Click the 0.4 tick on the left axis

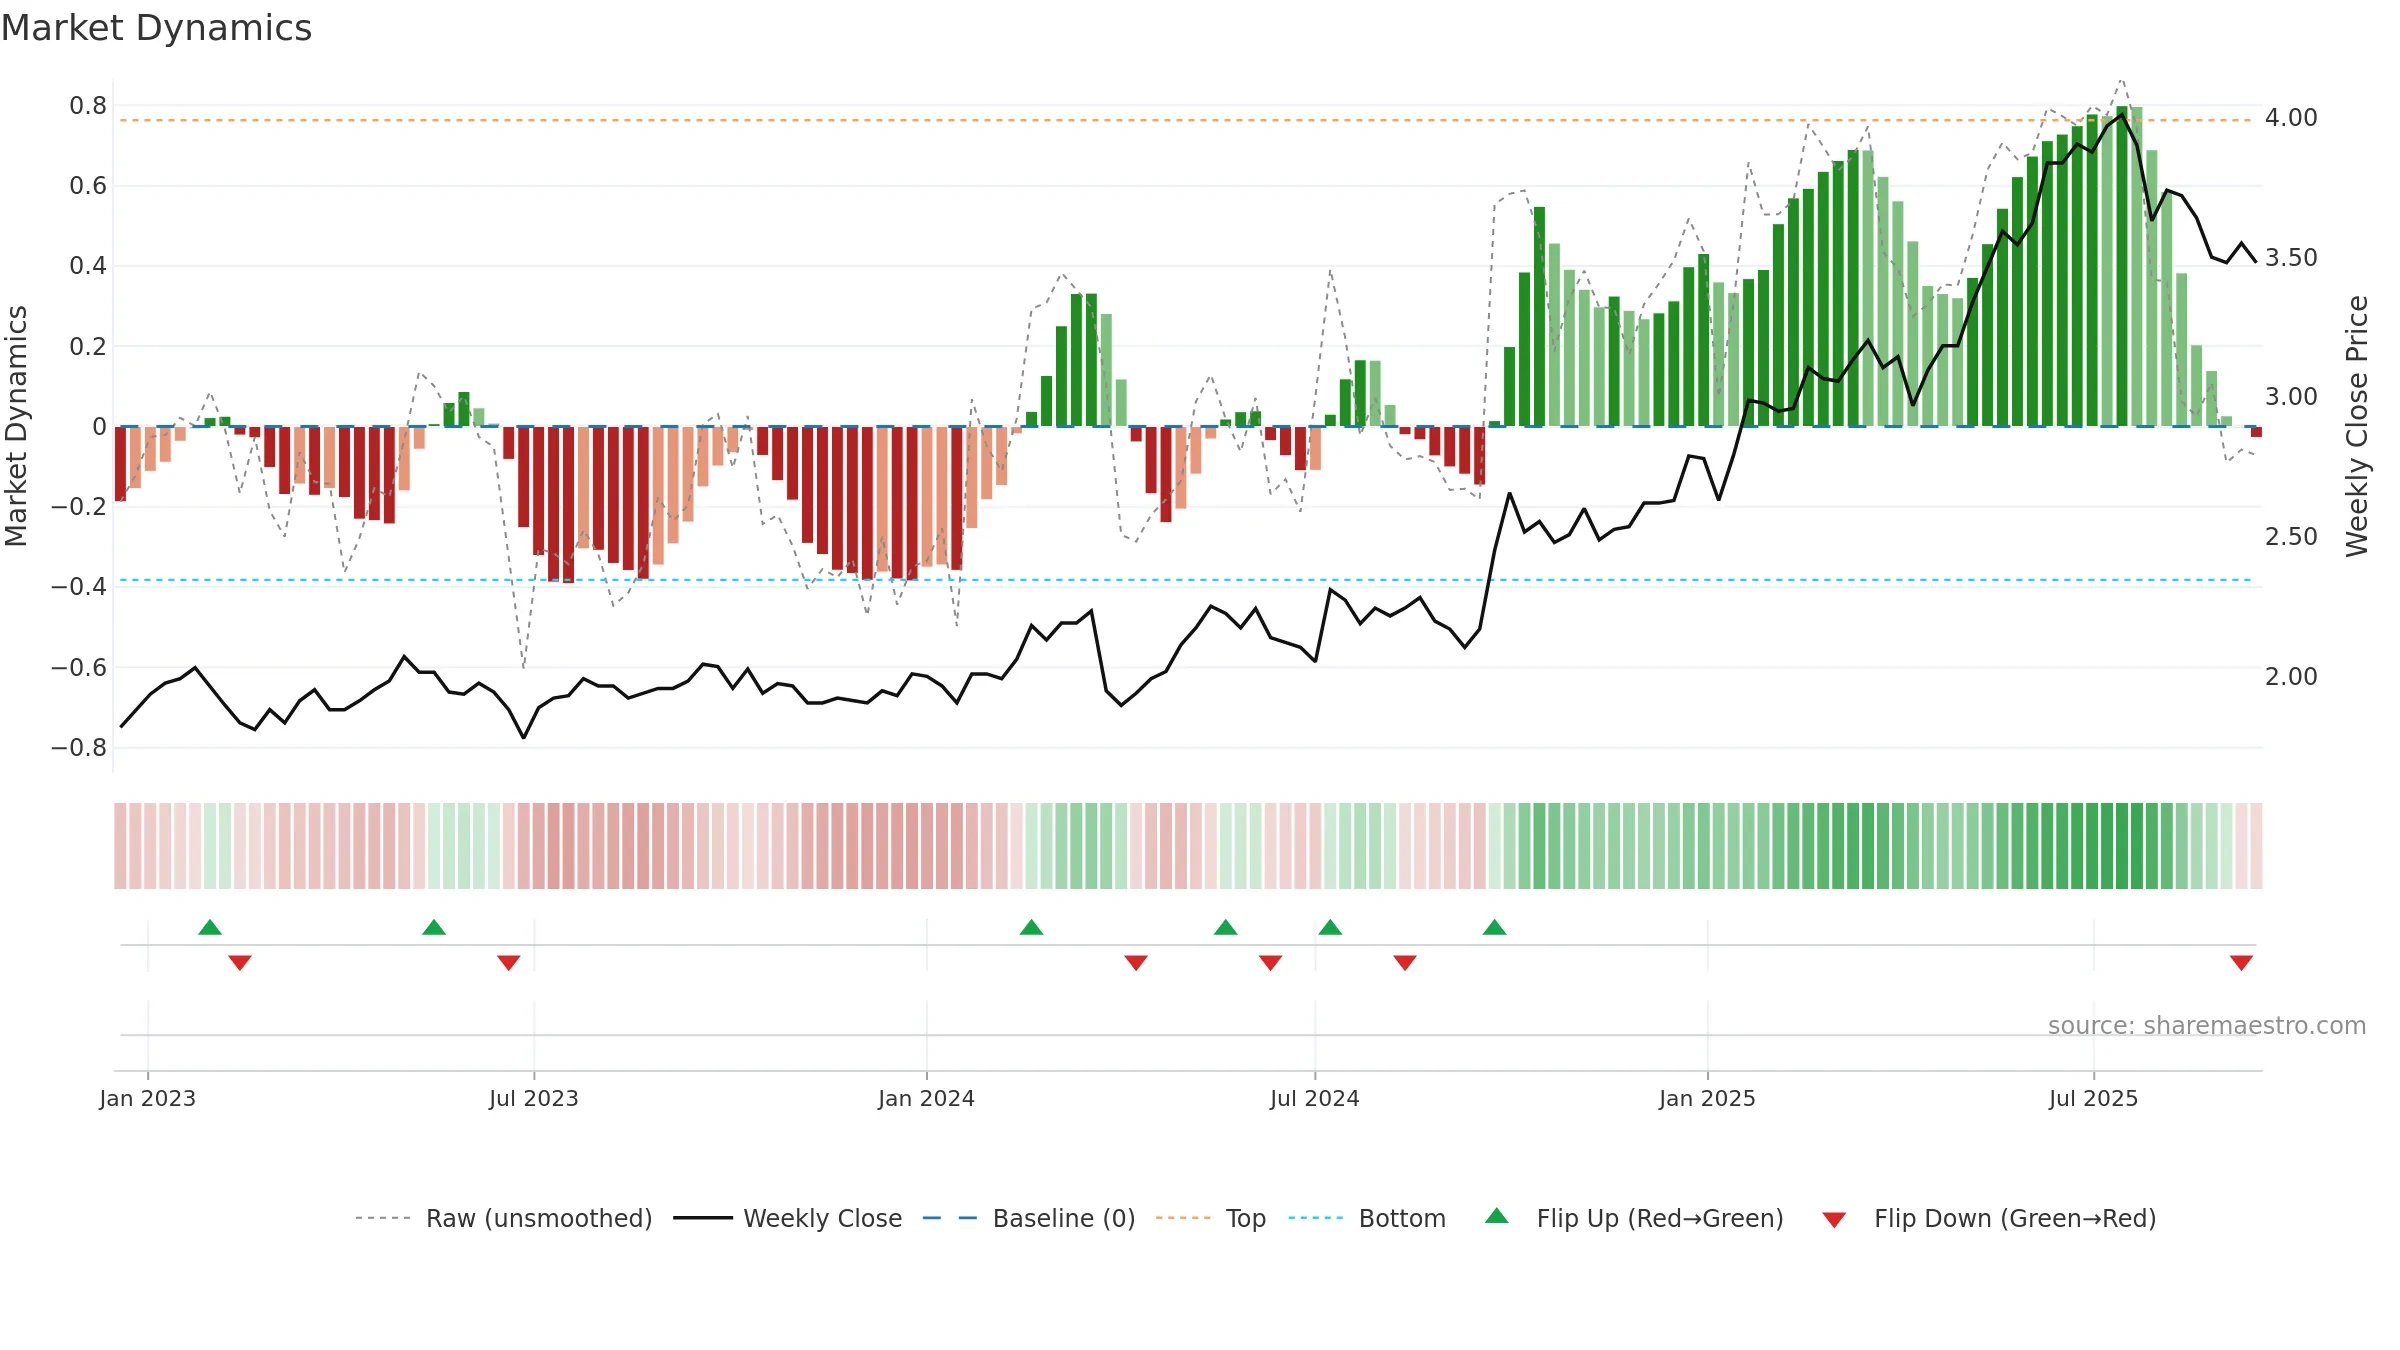click(x=88, y=265)
